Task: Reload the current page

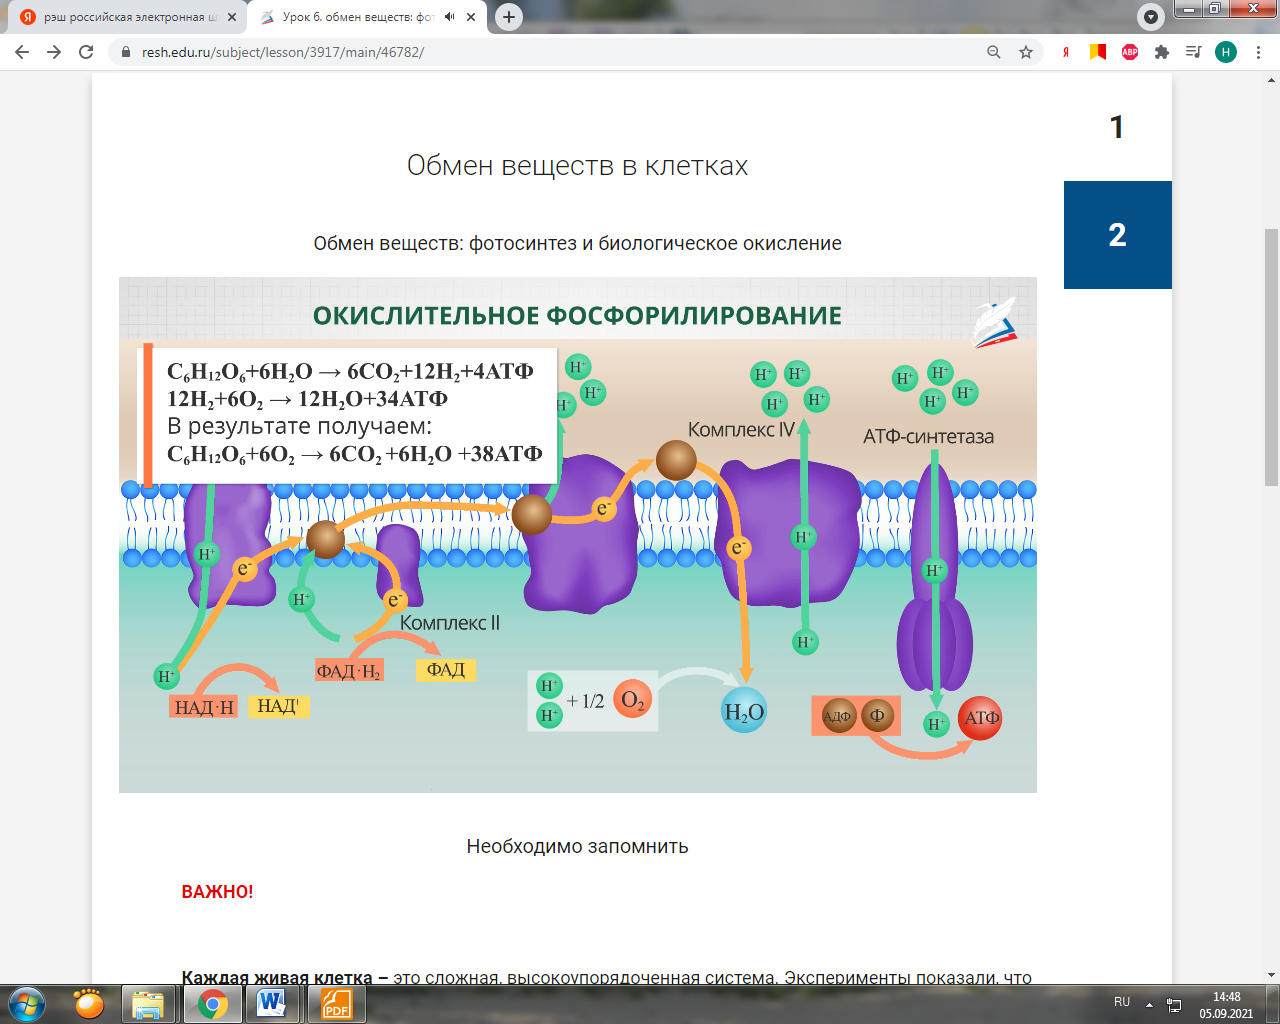Action: pos(86,52)
